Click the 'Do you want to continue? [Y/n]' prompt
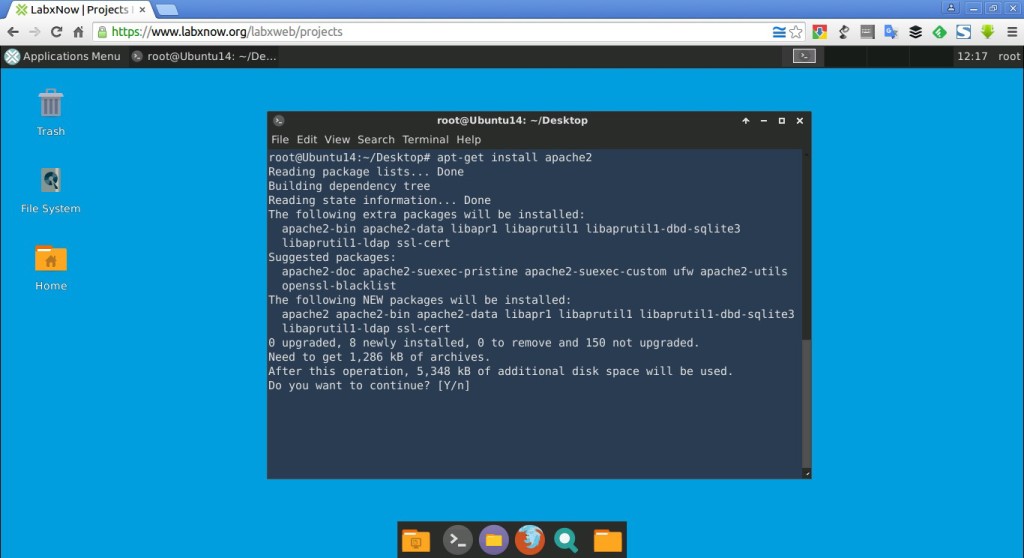Image resolution: width=1024 pixels, height=558 pixels. [x=369, y=386]
